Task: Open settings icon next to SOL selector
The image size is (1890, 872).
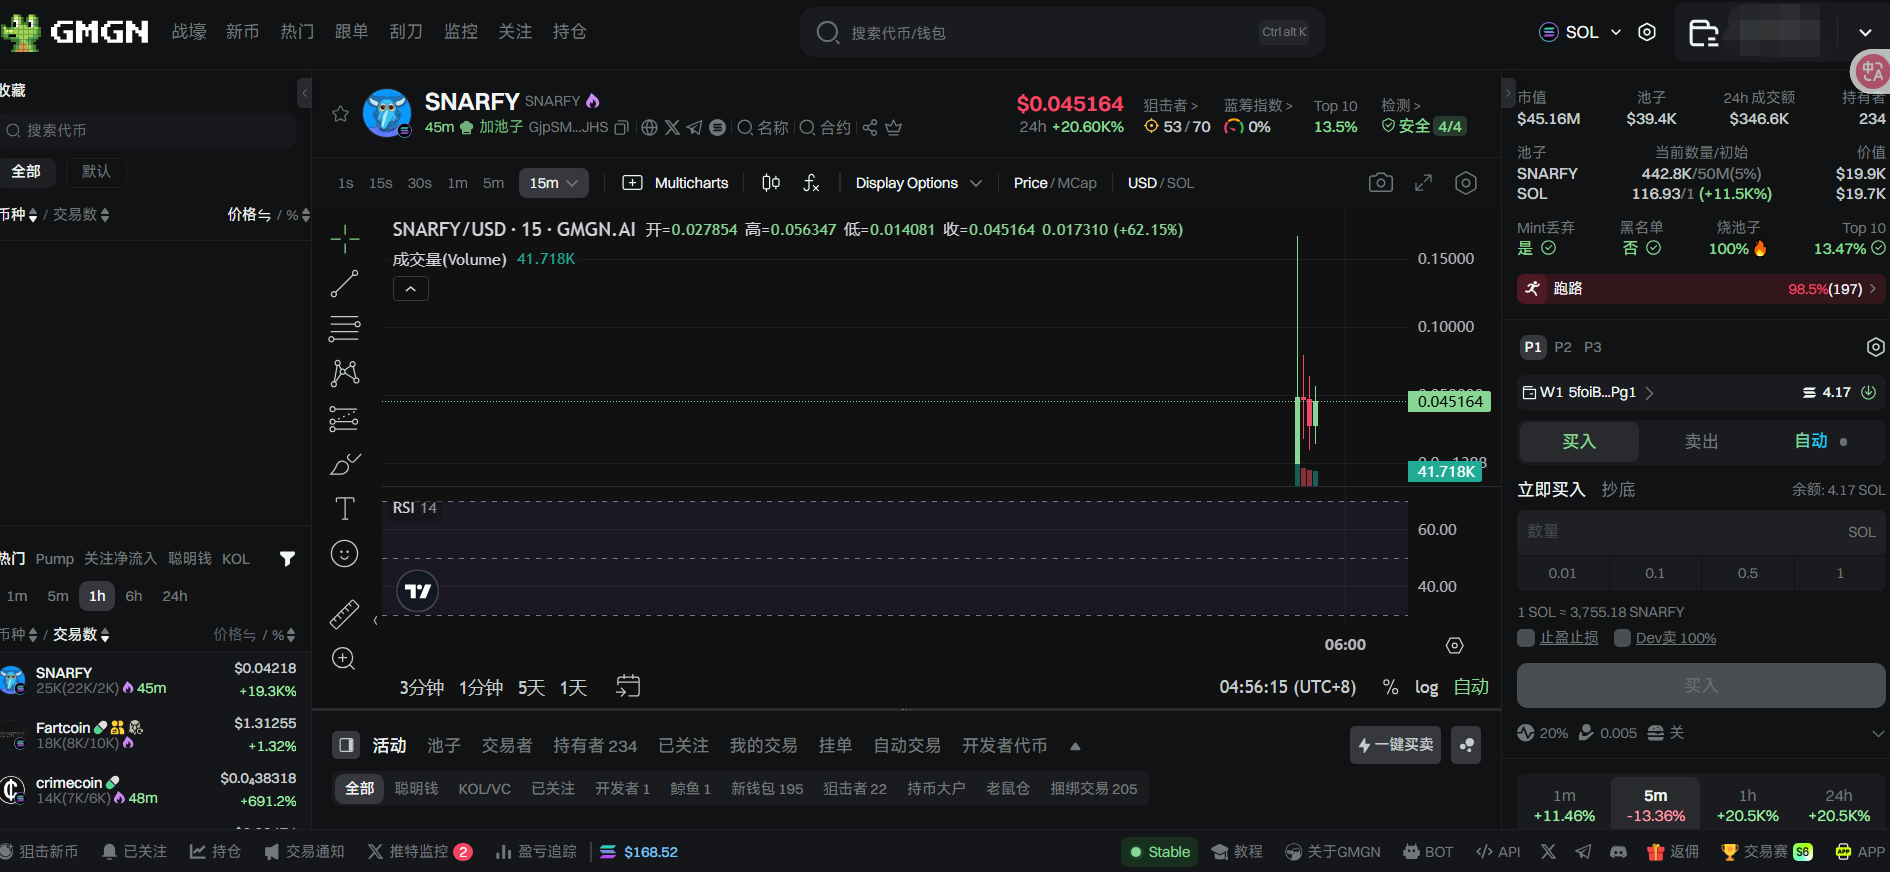Action: pyautogui.click(x=1647, y=32)
